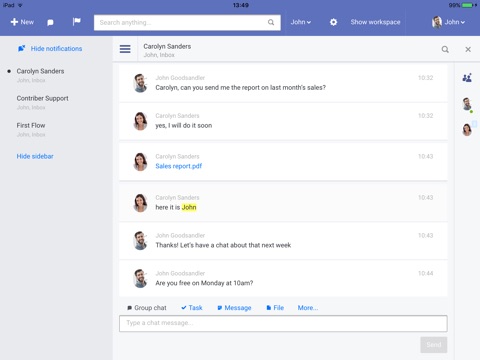The height and width of the screenshot is (360, 480).
Task: Expand the John dropdown next to search
Action: 301,22
